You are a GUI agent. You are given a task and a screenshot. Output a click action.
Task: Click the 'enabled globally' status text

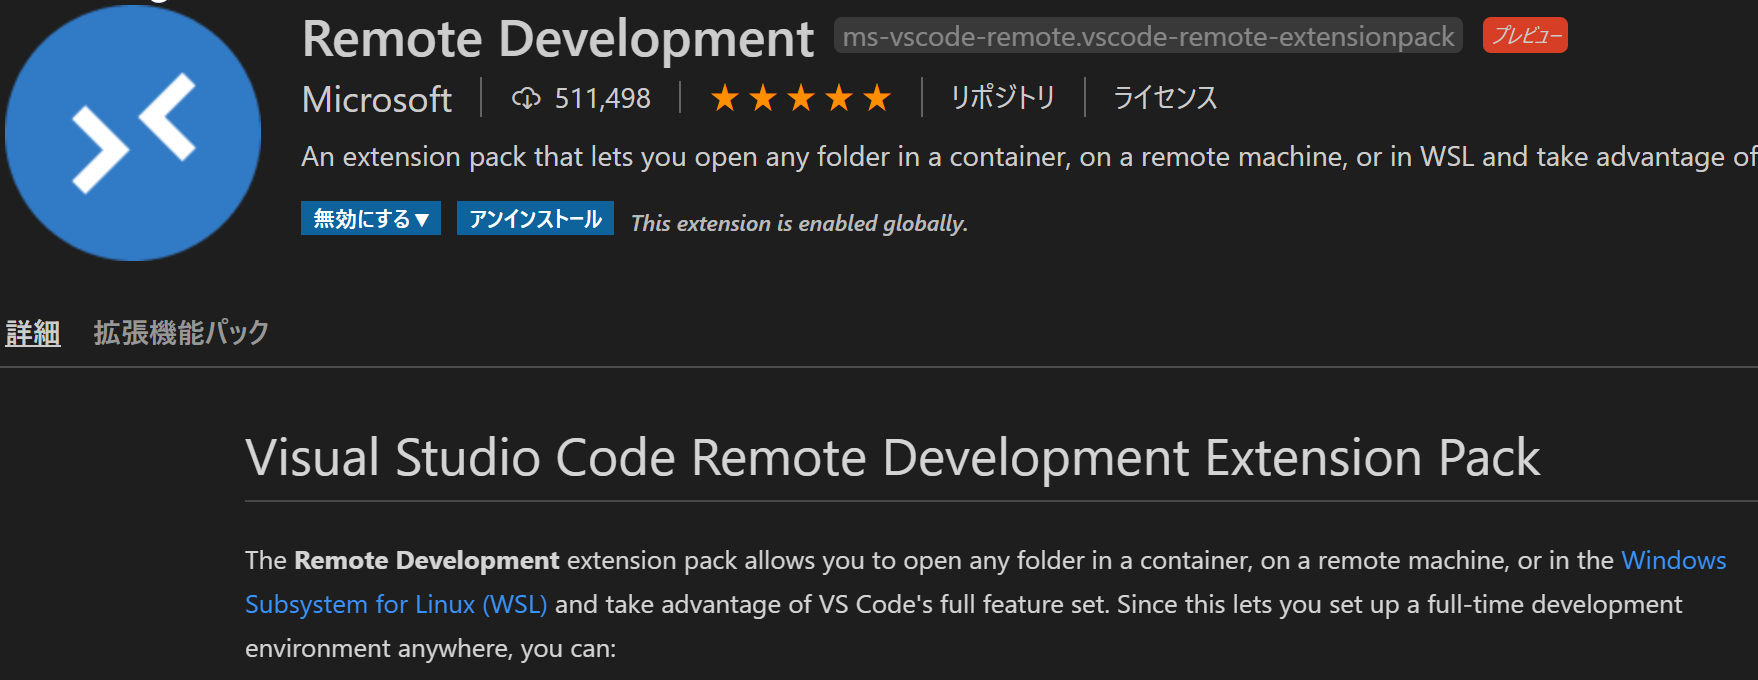pyautogui.click(x=799, y=223)
